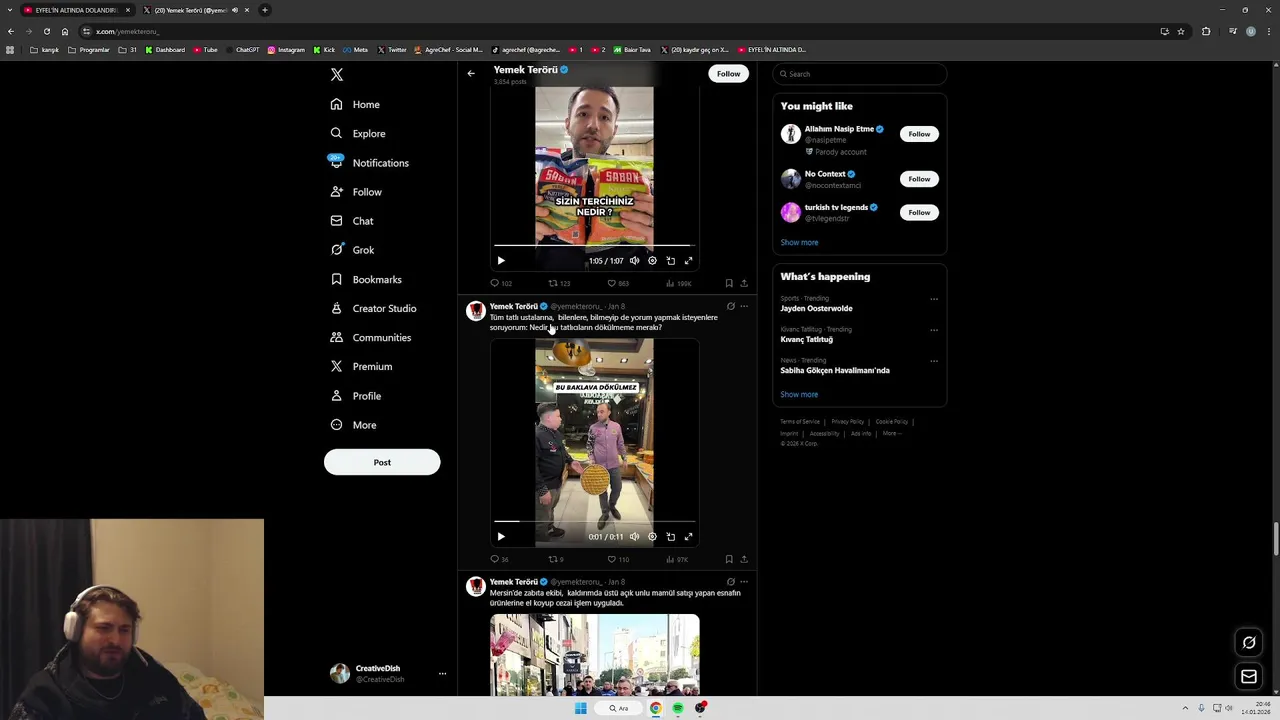Repost the post with 9 reposts
This screenshot has width=1280, height=720.
pyautogui.click(x=552, y=559)
